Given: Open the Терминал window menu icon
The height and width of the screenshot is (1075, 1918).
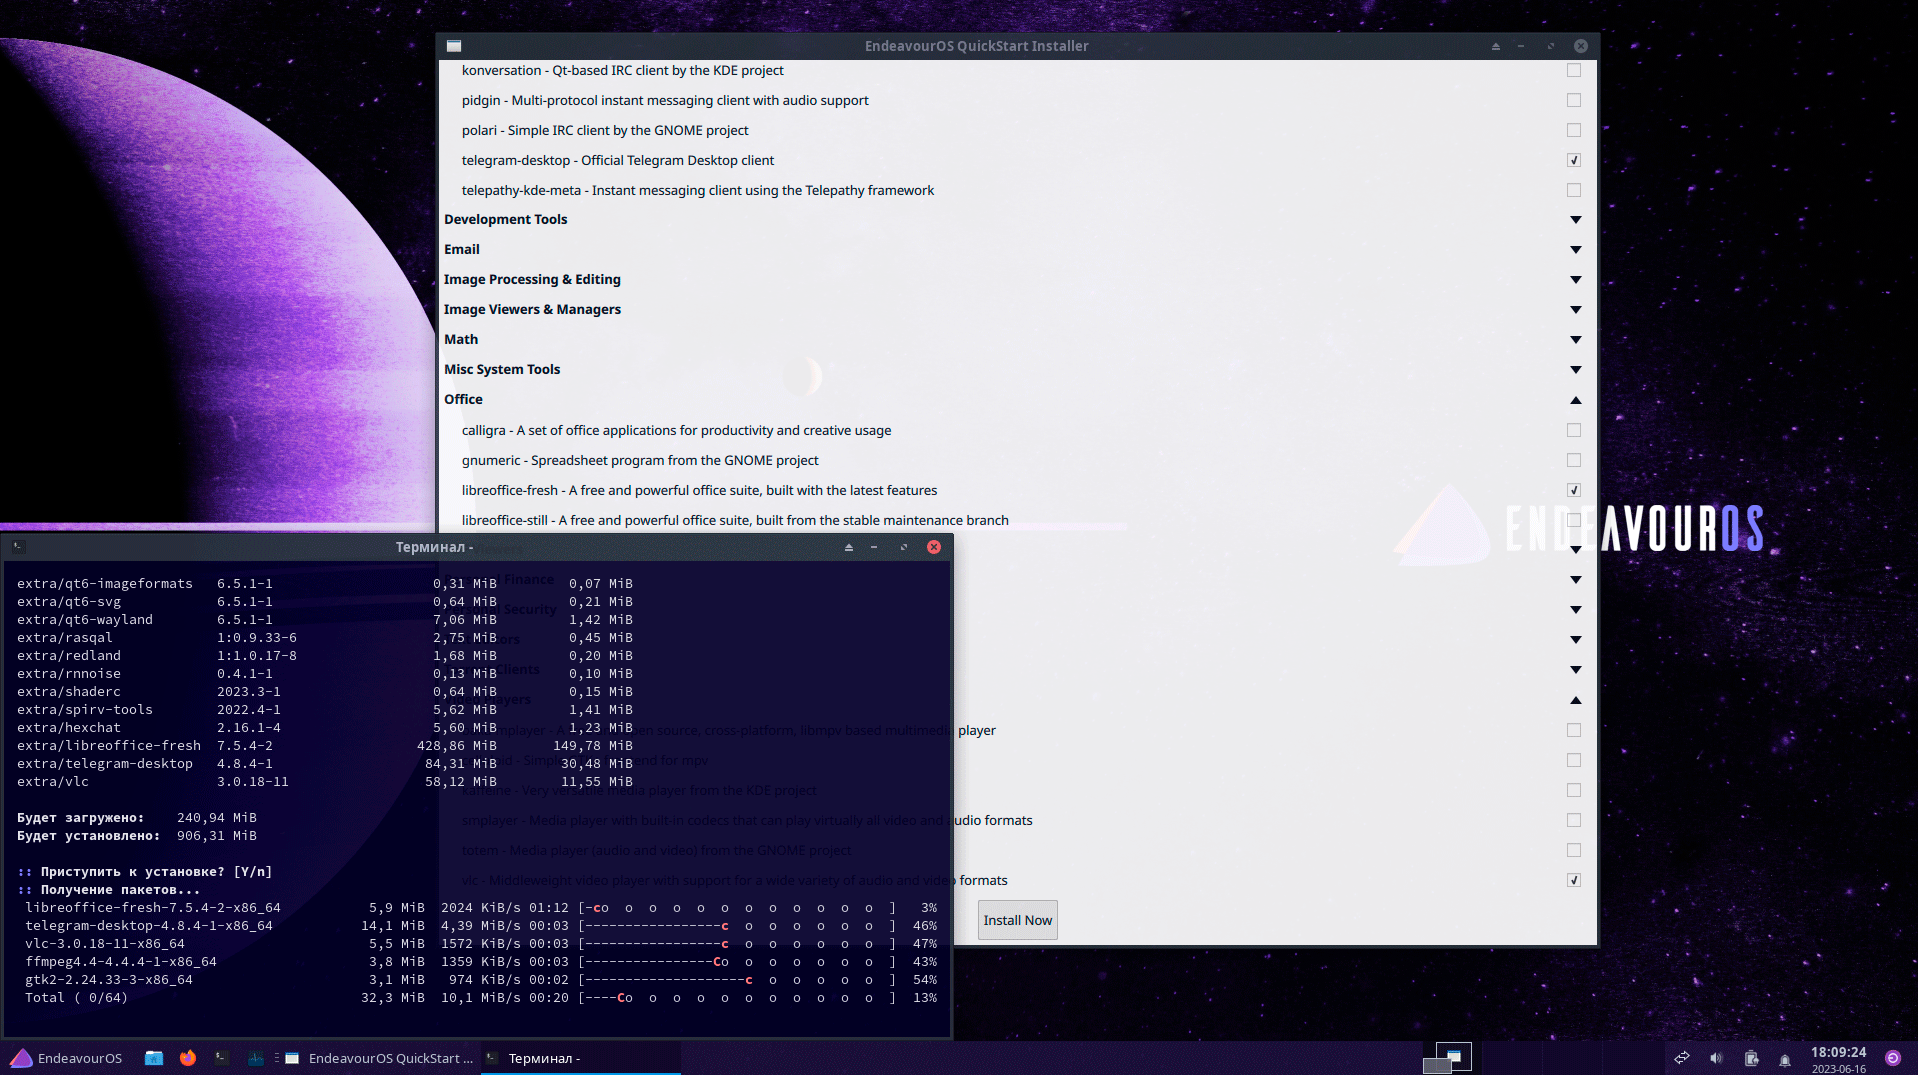Looking at the screenshot, I should click(18, 547).
